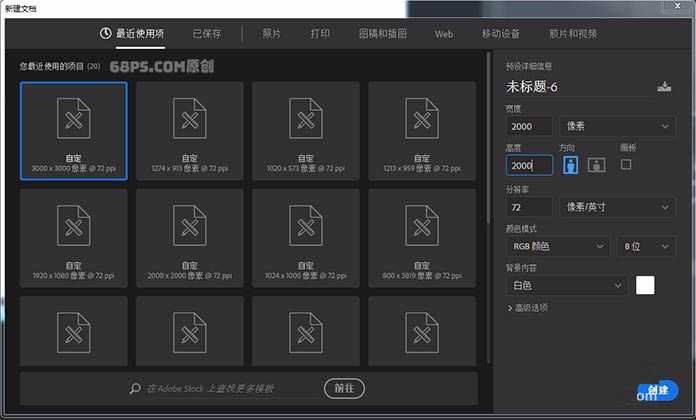The height and width of the screenshot is (420, 696).
Task: Click the clock icon on recent tab
Action: point(106,33)
